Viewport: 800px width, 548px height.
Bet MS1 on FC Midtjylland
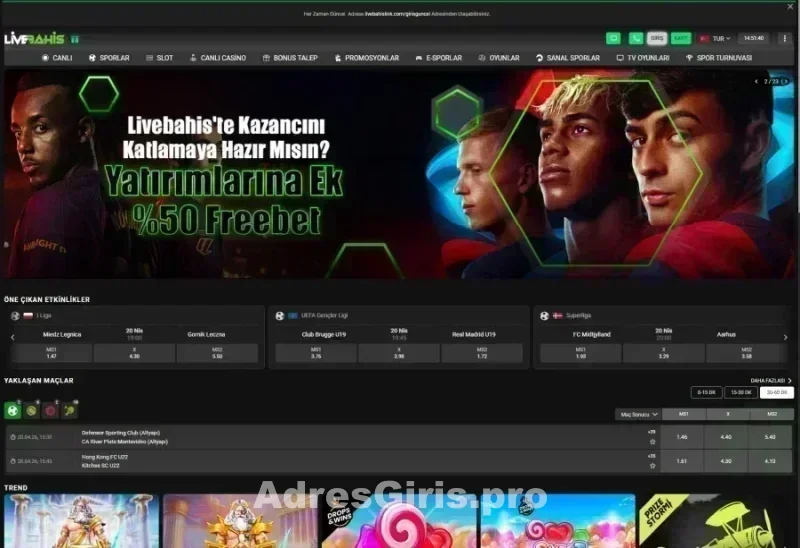[x=581, y=353]
